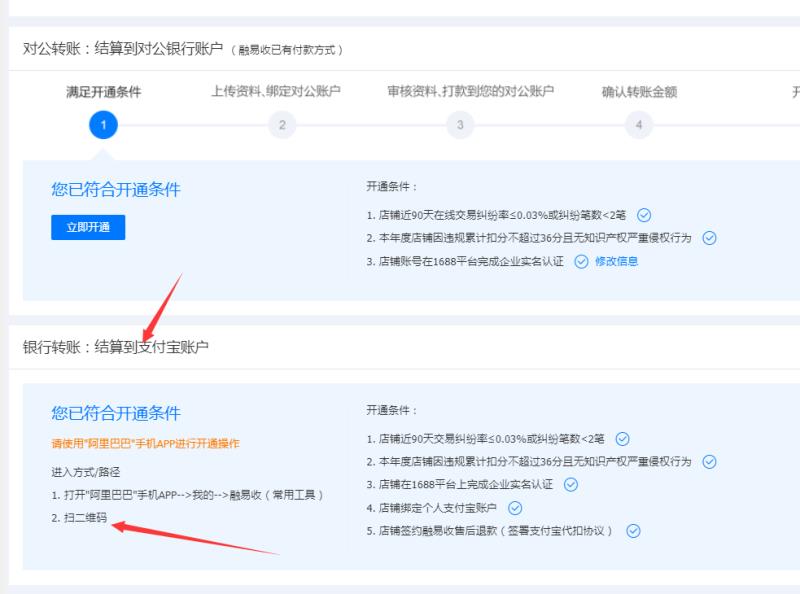Viewport: 800px width, 594px height.
Task: Click check icon before the 修改信息 link
Action: click(x=581, y=261)
